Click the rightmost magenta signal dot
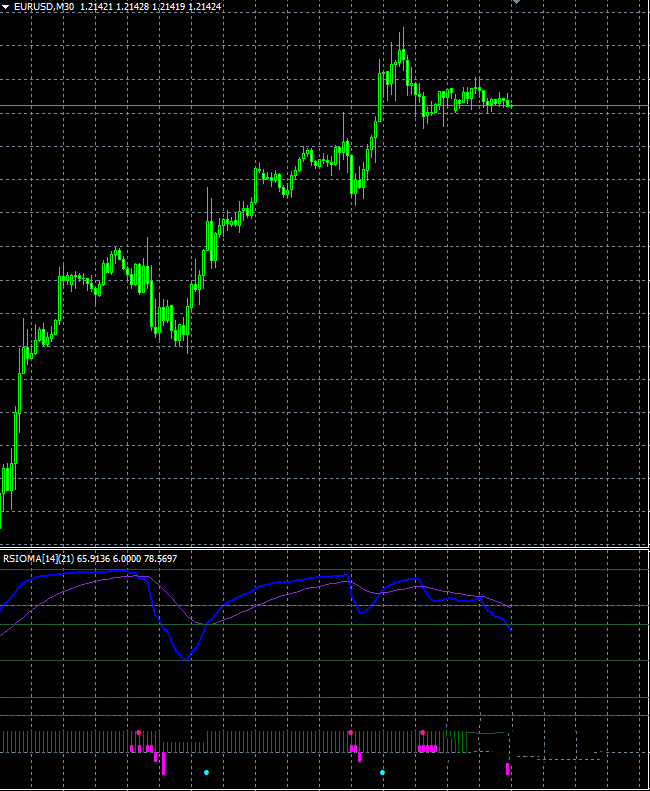The image size is (650, 791). tap(423, 733)
